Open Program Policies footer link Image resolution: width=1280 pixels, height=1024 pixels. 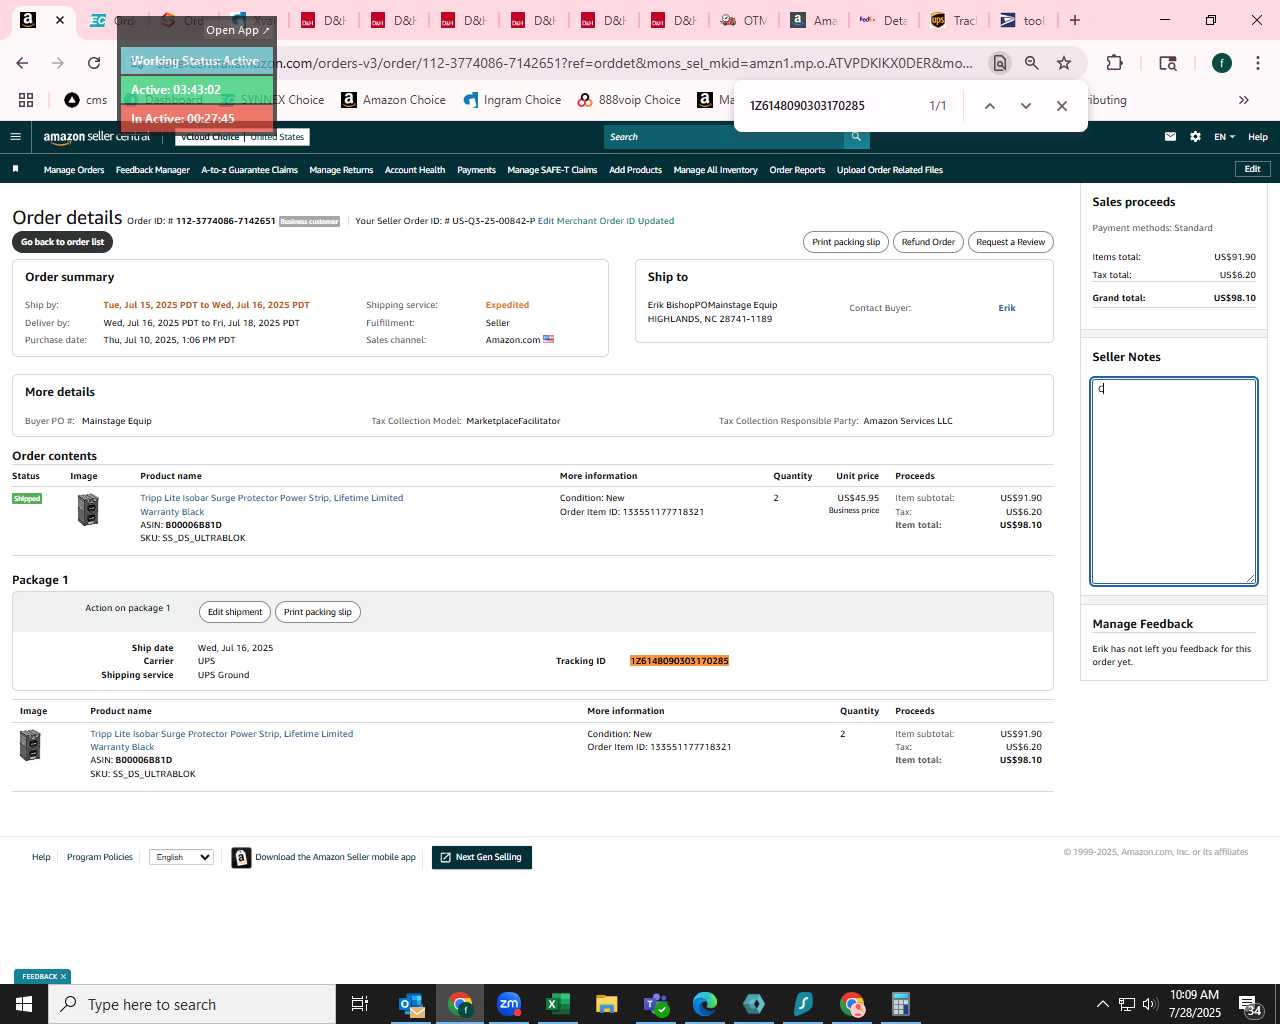click(100, 857)
